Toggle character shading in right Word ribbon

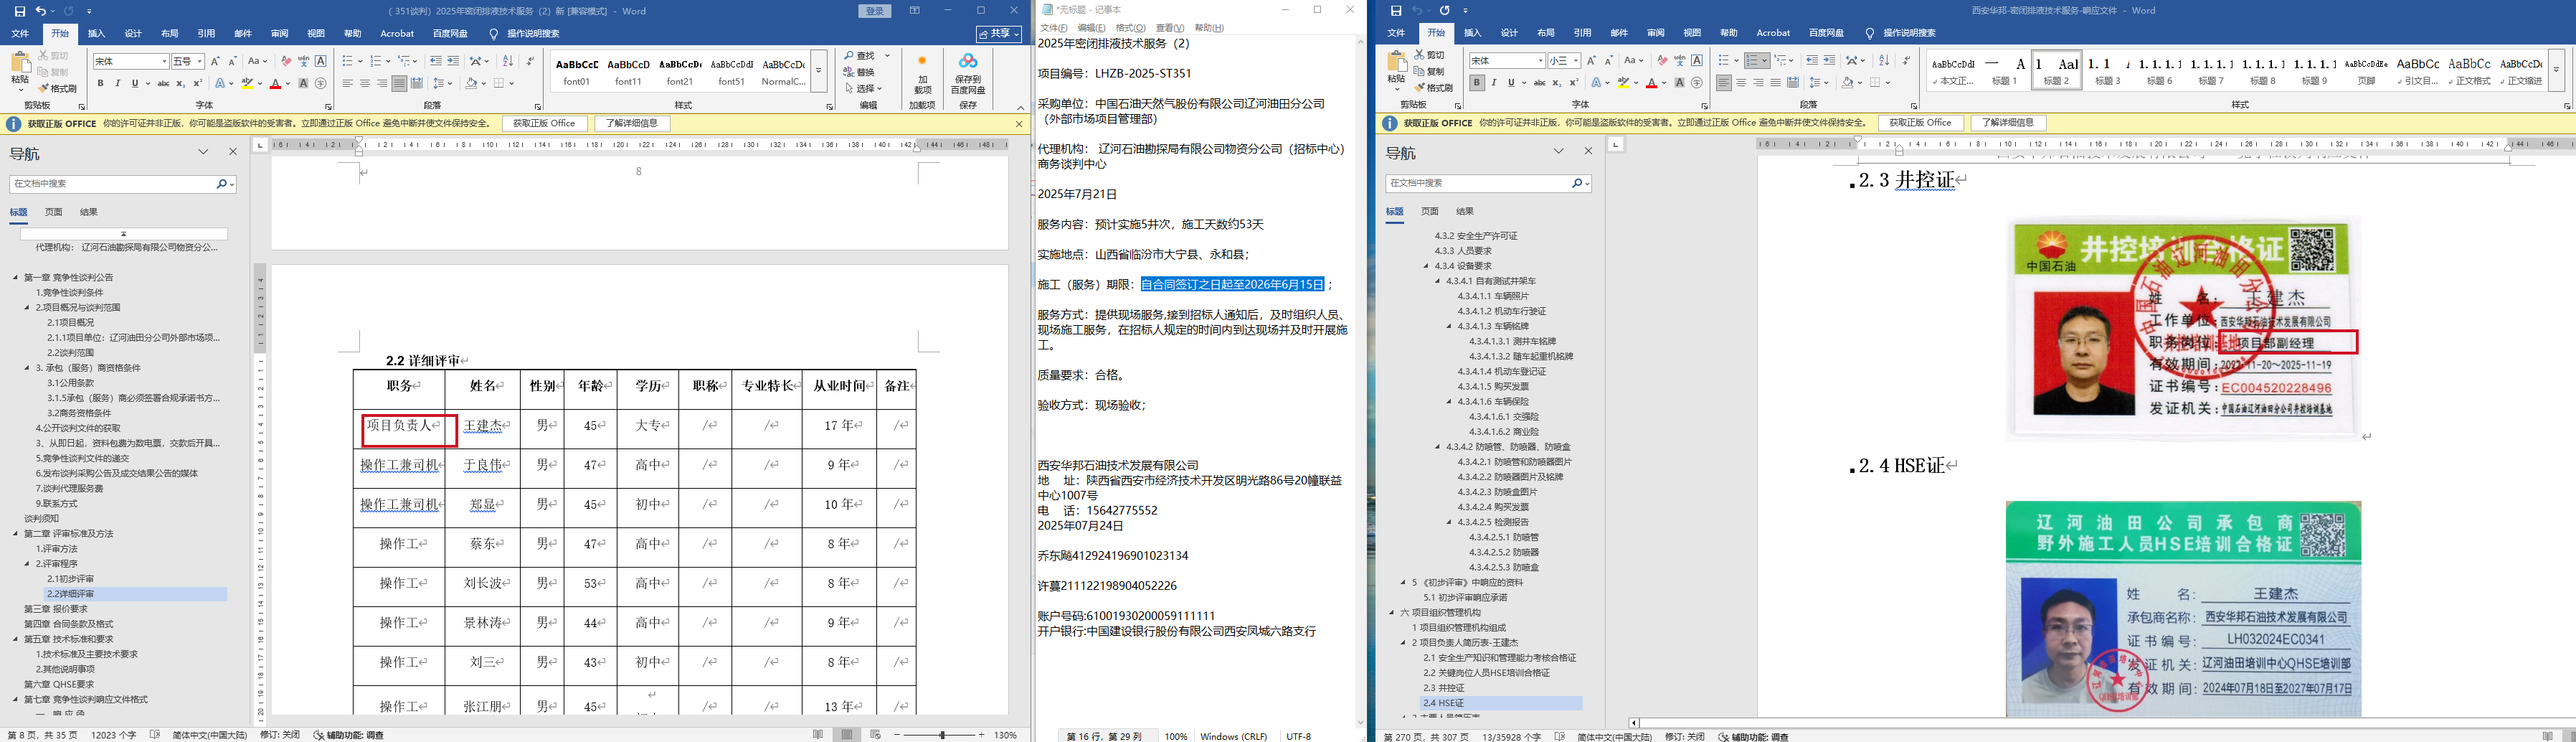pyautogui.click(x=1679, y=83)
